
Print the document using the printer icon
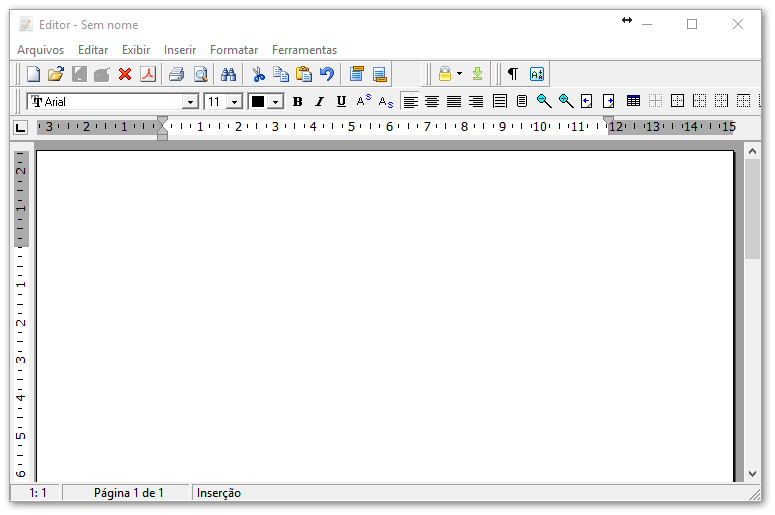point(176,74)
